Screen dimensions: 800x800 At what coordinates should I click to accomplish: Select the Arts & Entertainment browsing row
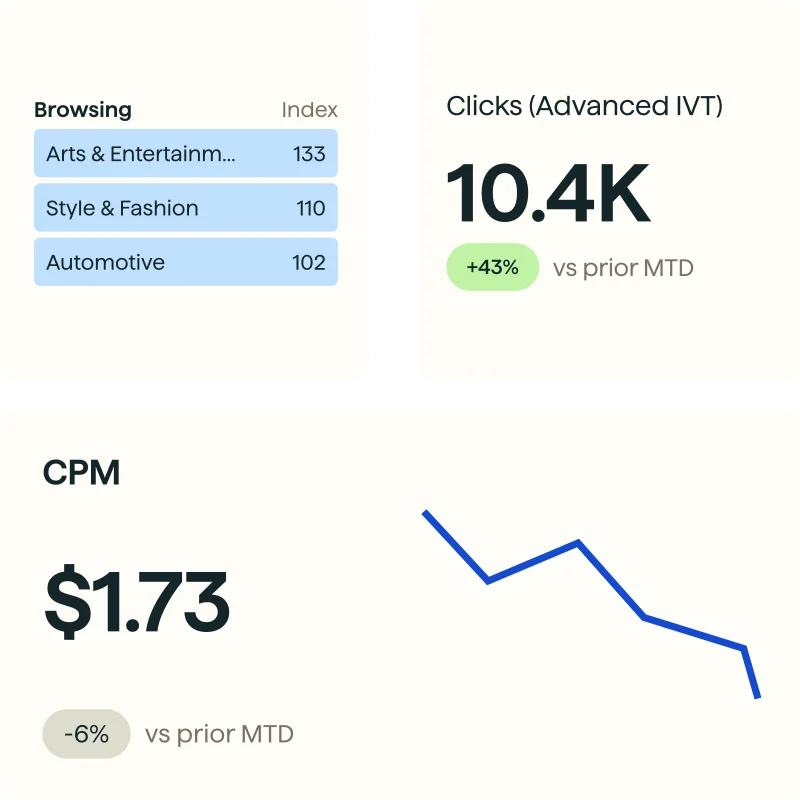pyautogui.click(x=141, y=154)
